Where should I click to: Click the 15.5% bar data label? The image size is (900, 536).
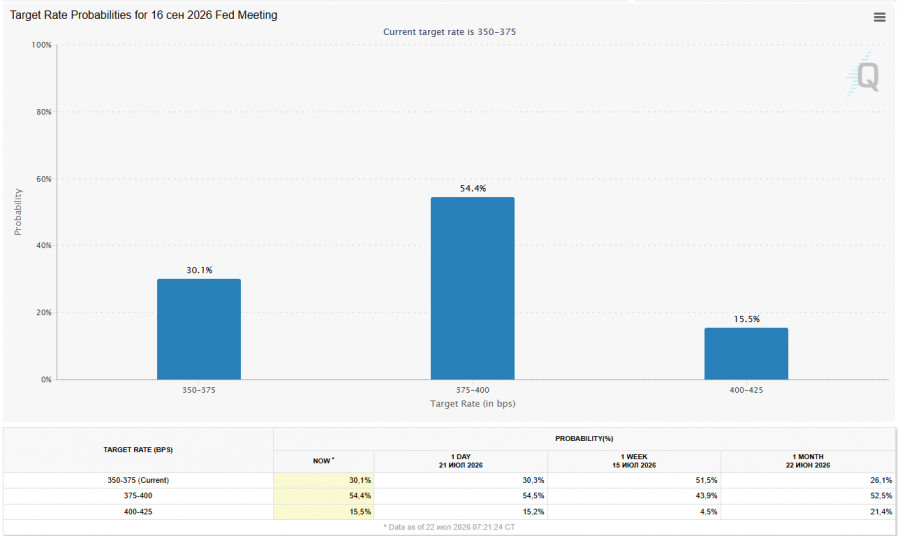(747, 319)
